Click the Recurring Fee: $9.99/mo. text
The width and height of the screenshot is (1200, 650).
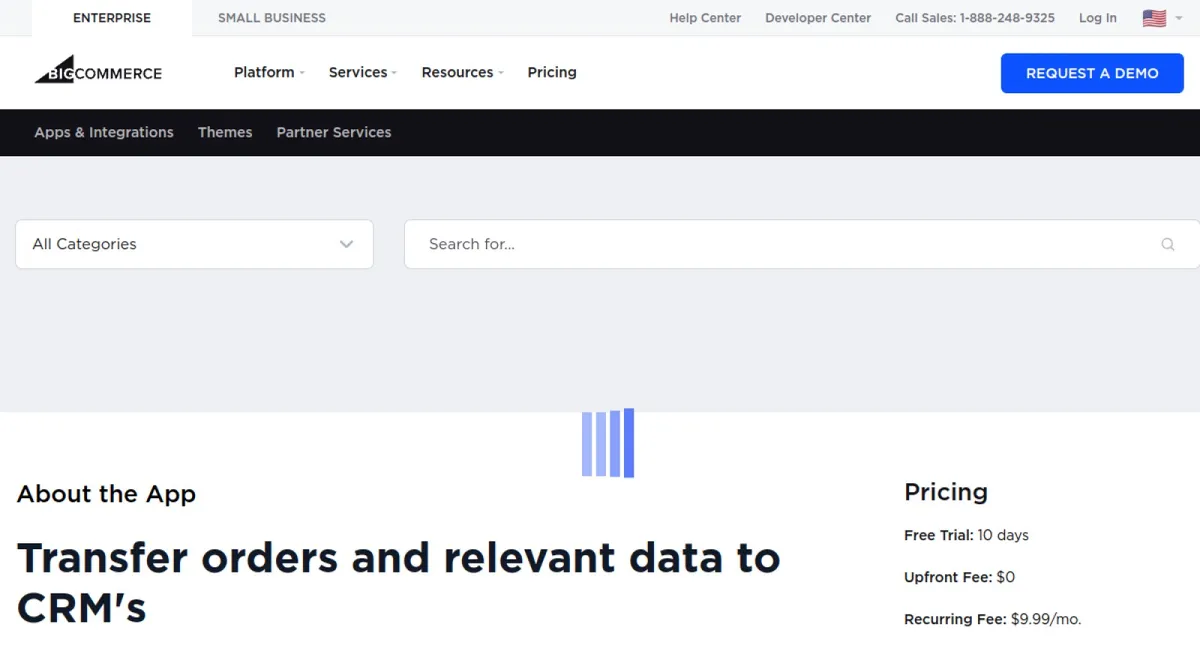992,619
